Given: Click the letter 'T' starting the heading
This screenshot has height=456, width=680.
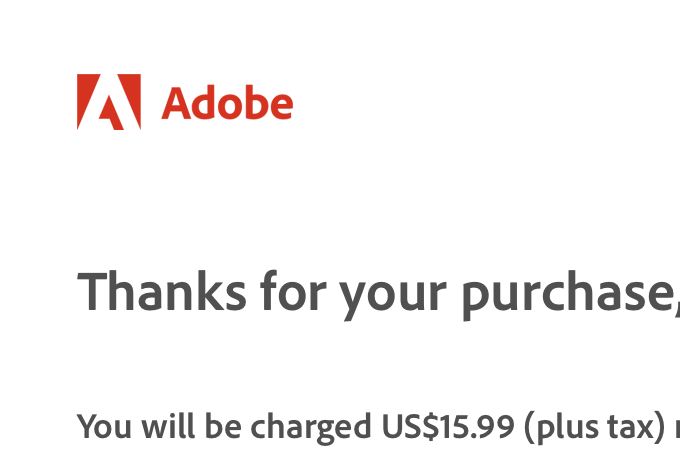Looking at the screenshot, I should click(x=92, y=291).
